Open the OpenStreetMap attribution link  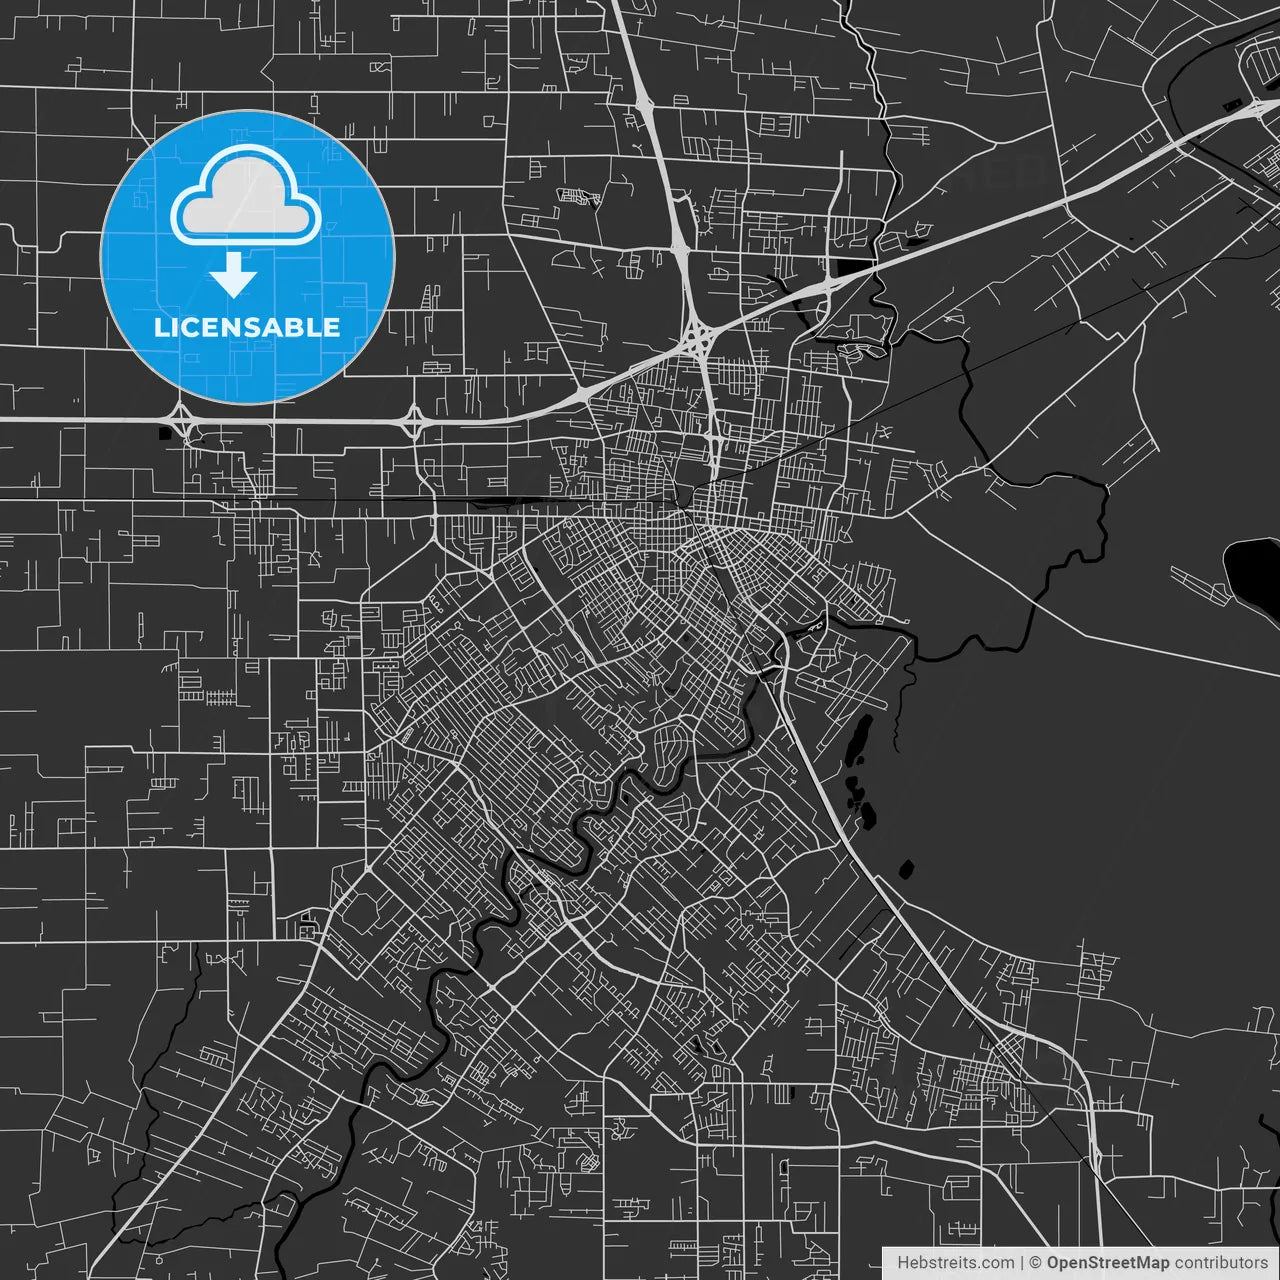[1107, 1263]
